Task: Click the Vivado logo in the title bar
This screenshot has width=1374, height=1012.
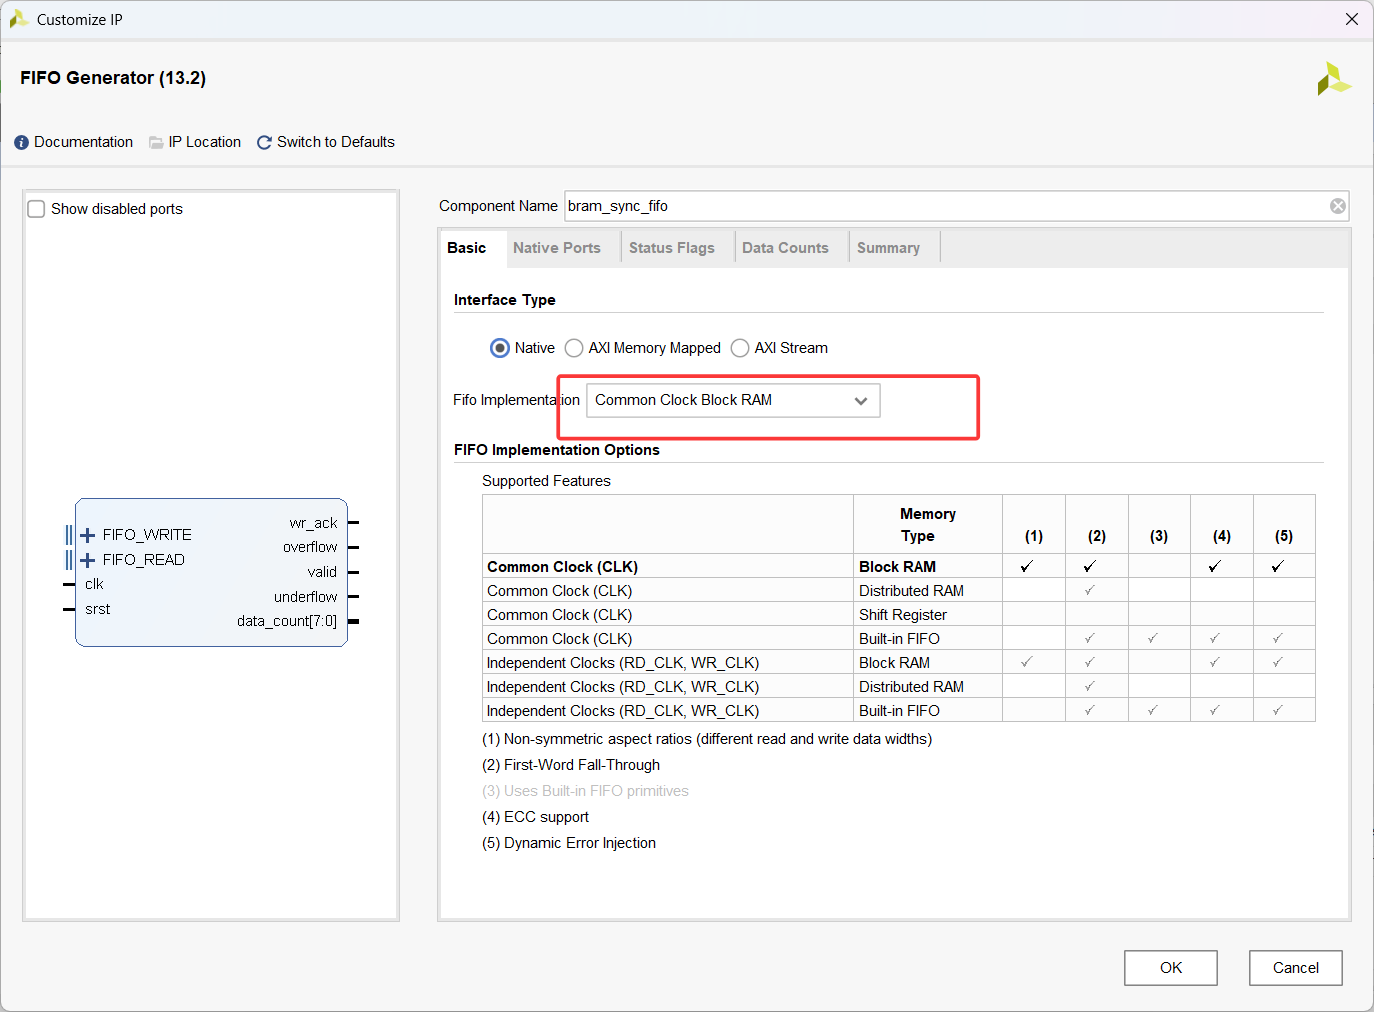Action: [18, 19]
